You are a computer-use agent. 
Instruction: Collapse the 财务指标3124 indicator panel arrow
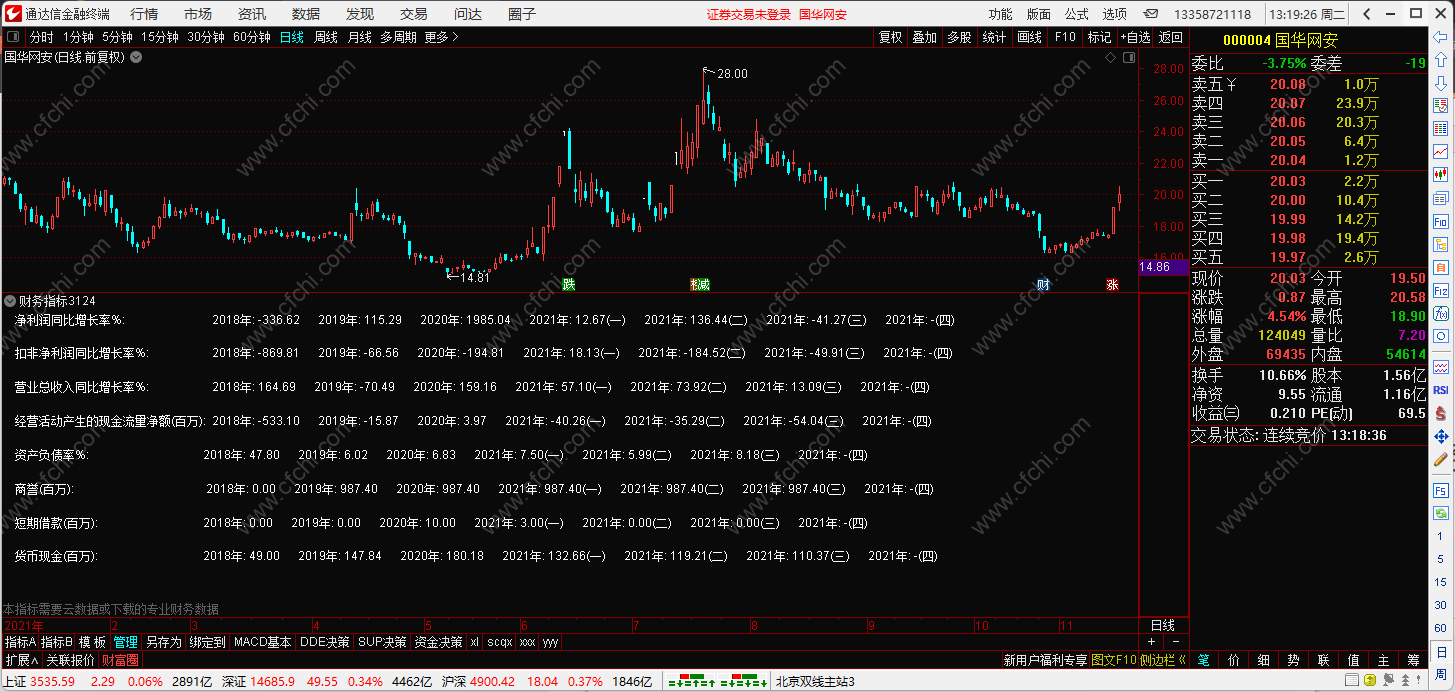click(x=10, y=300)
